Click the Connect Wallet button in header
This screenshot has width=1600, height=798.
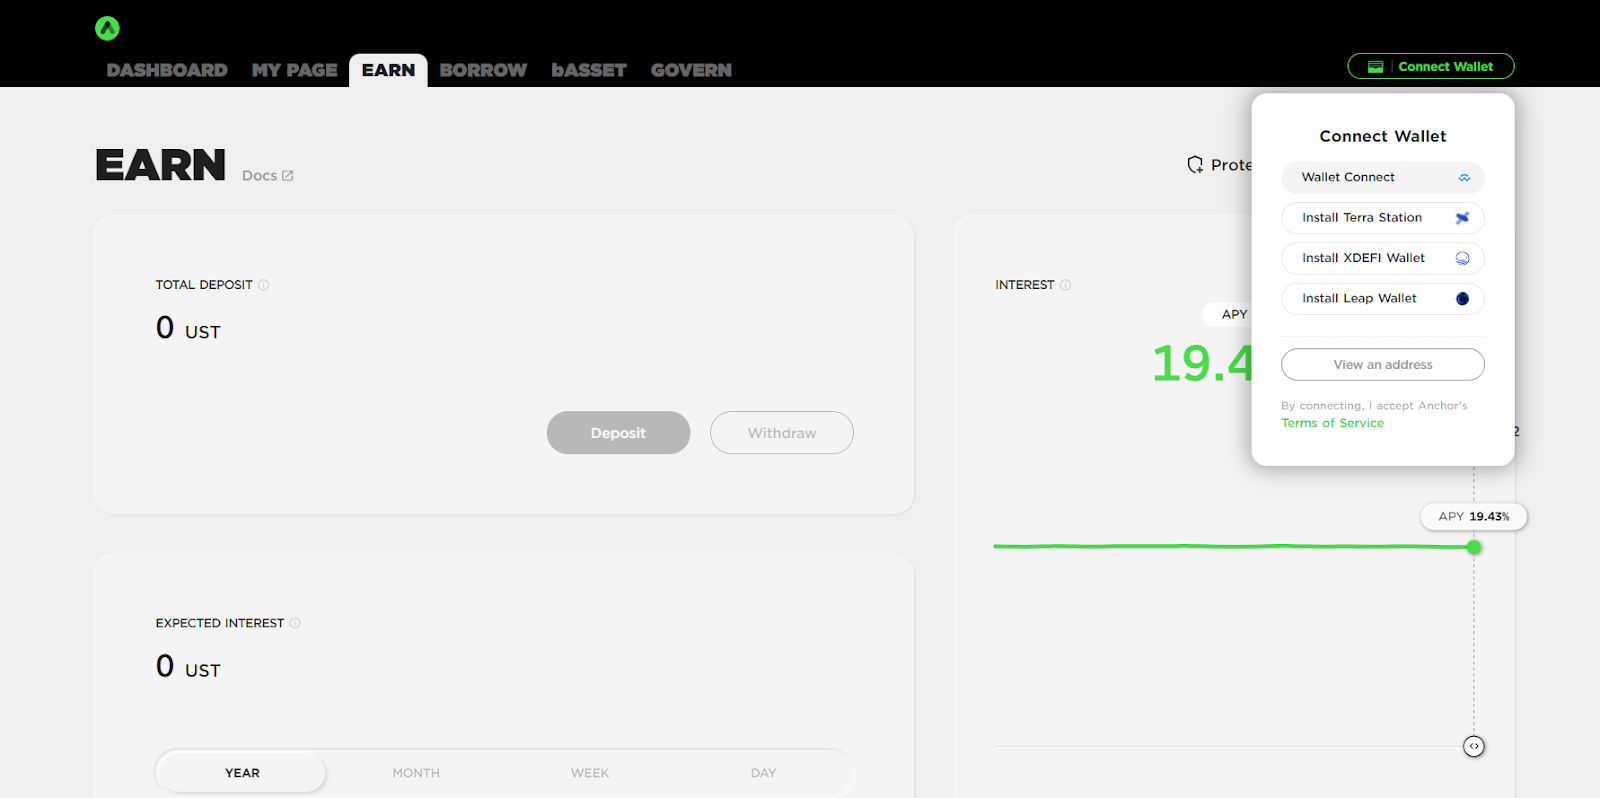(1431, 66)
